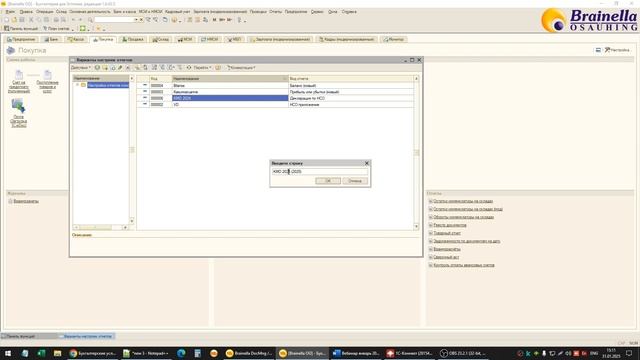Open Действия dropdown in report settings window
The image size is (640, 360).
click(x=81, y=68)
